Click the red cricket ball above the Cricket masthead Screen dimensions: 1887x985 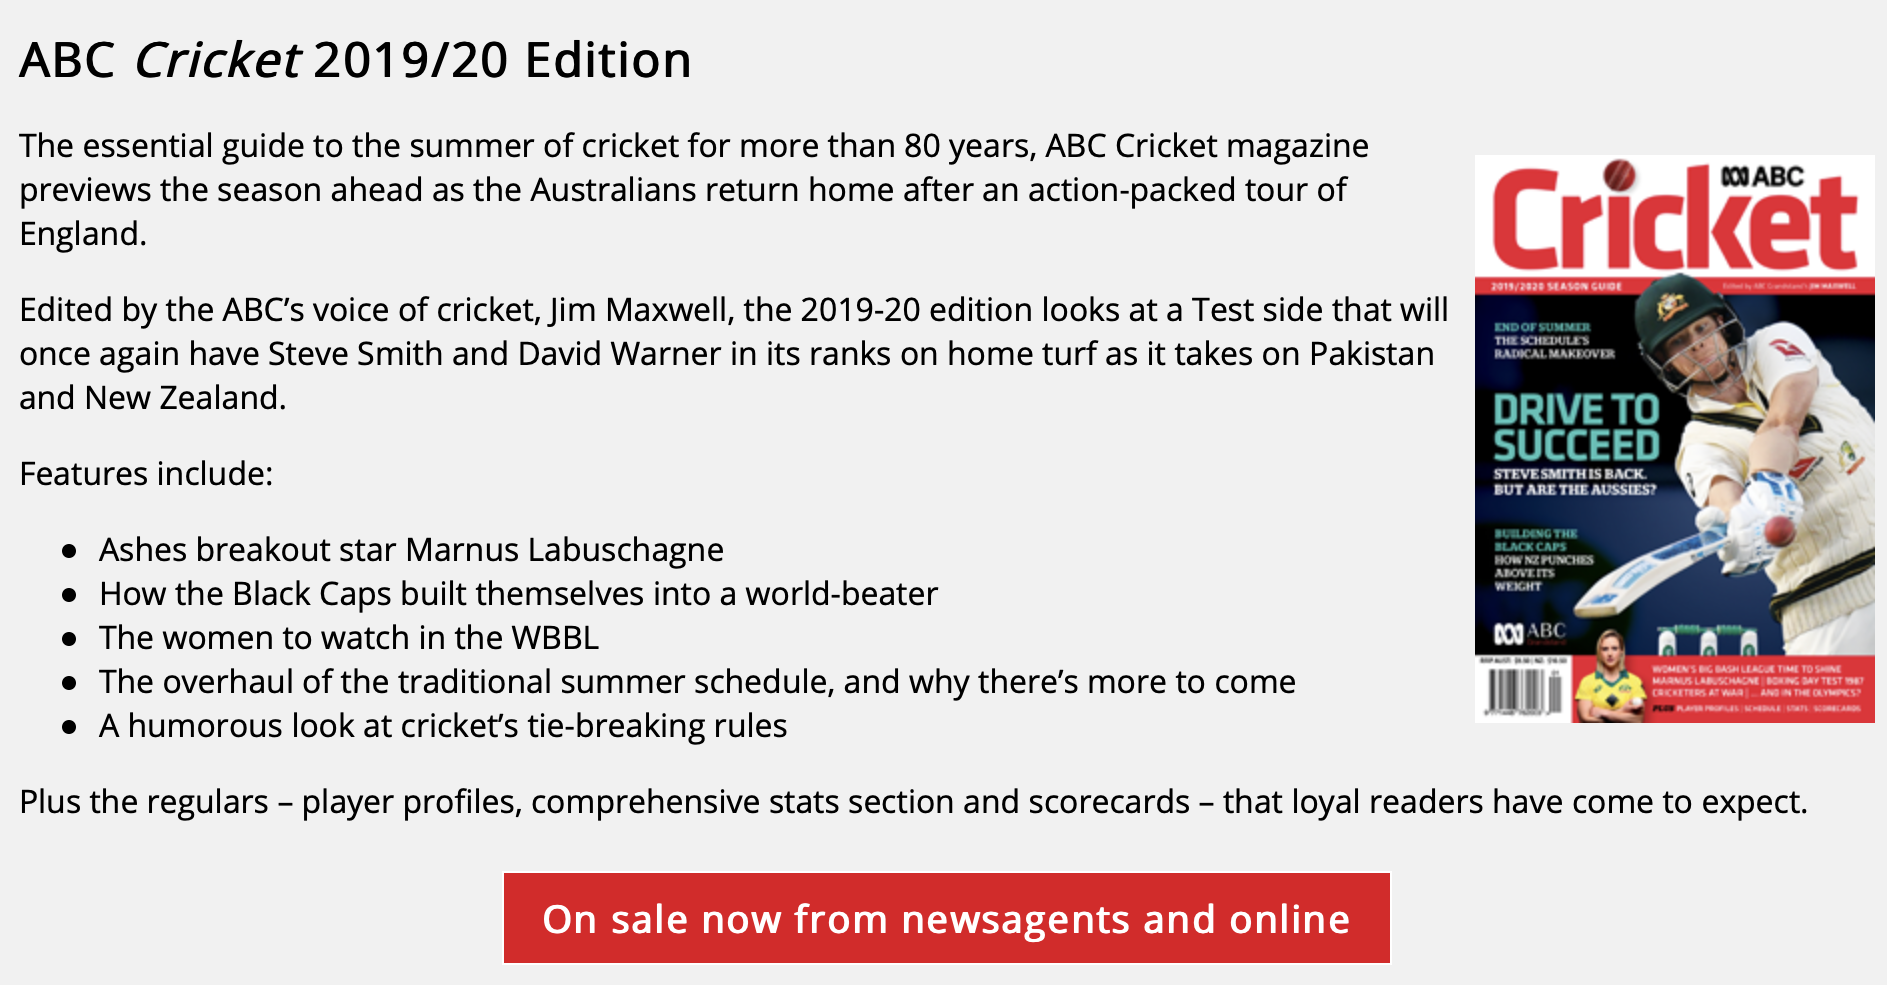(1619, 175)
